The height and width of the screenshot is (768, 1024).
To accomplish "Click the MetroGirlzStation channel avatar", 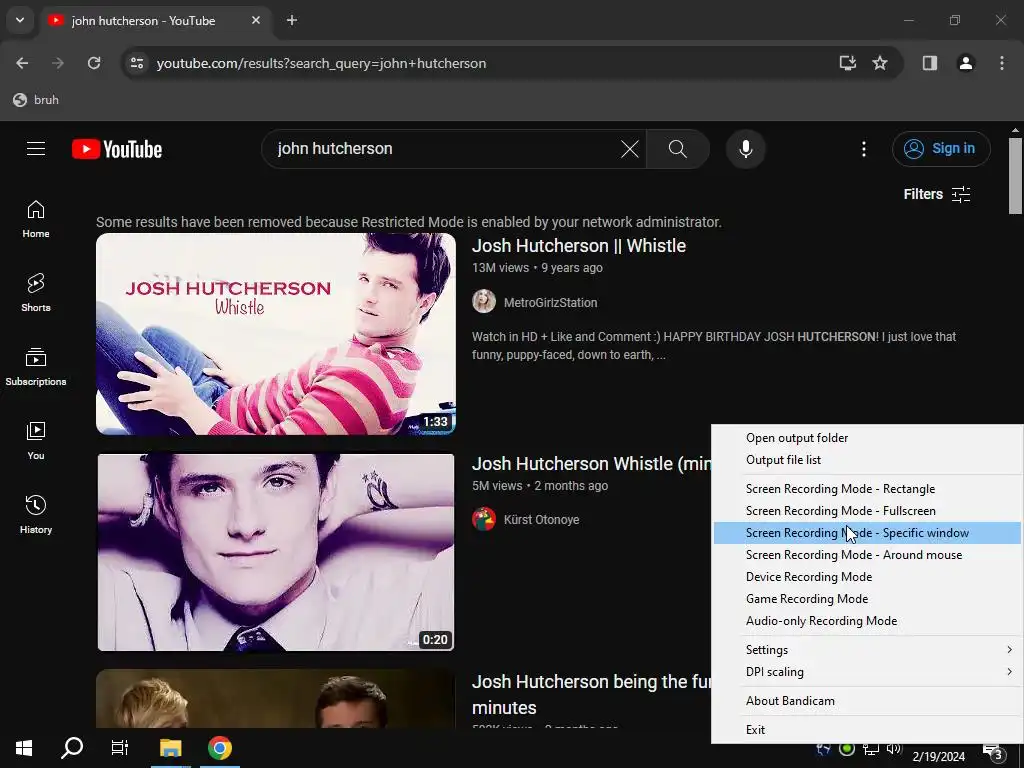I will [x=484, y=302].
